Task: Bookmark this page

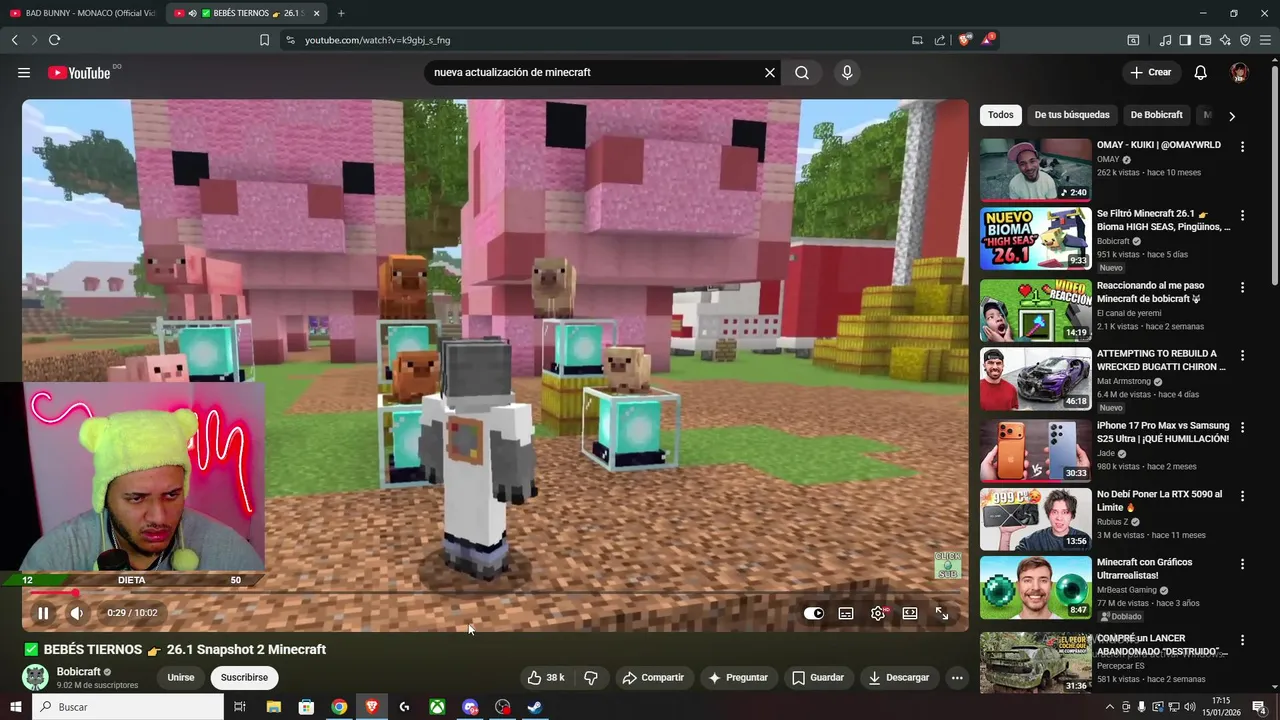Action: point(264,40)
